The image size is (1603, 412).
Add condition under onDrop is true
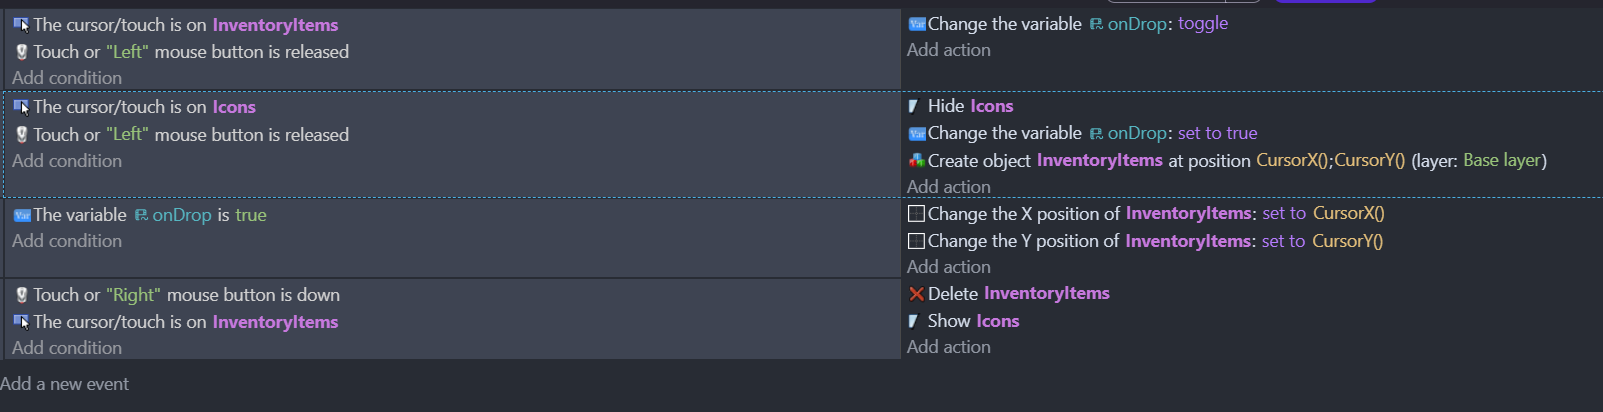pos(67,241)
